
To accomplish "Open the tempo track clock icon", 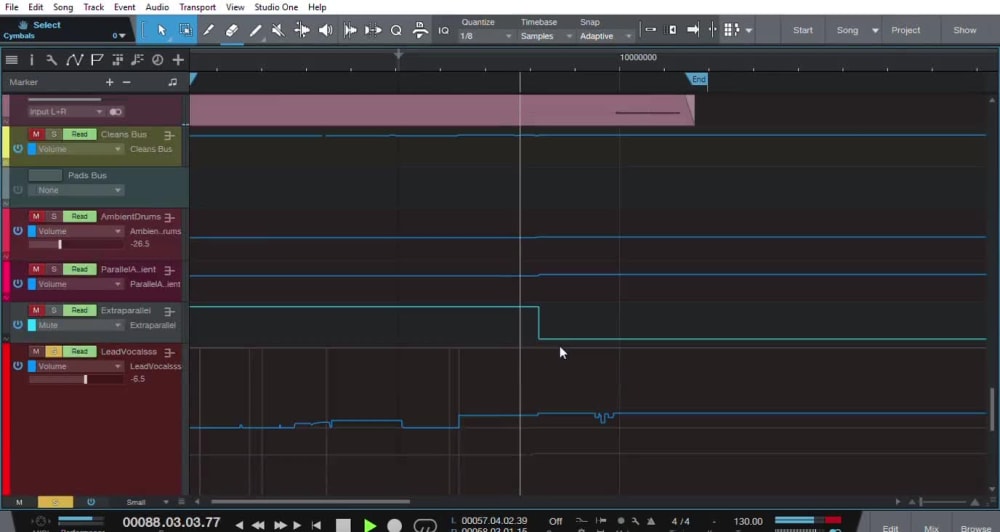I will pos(158,60).
